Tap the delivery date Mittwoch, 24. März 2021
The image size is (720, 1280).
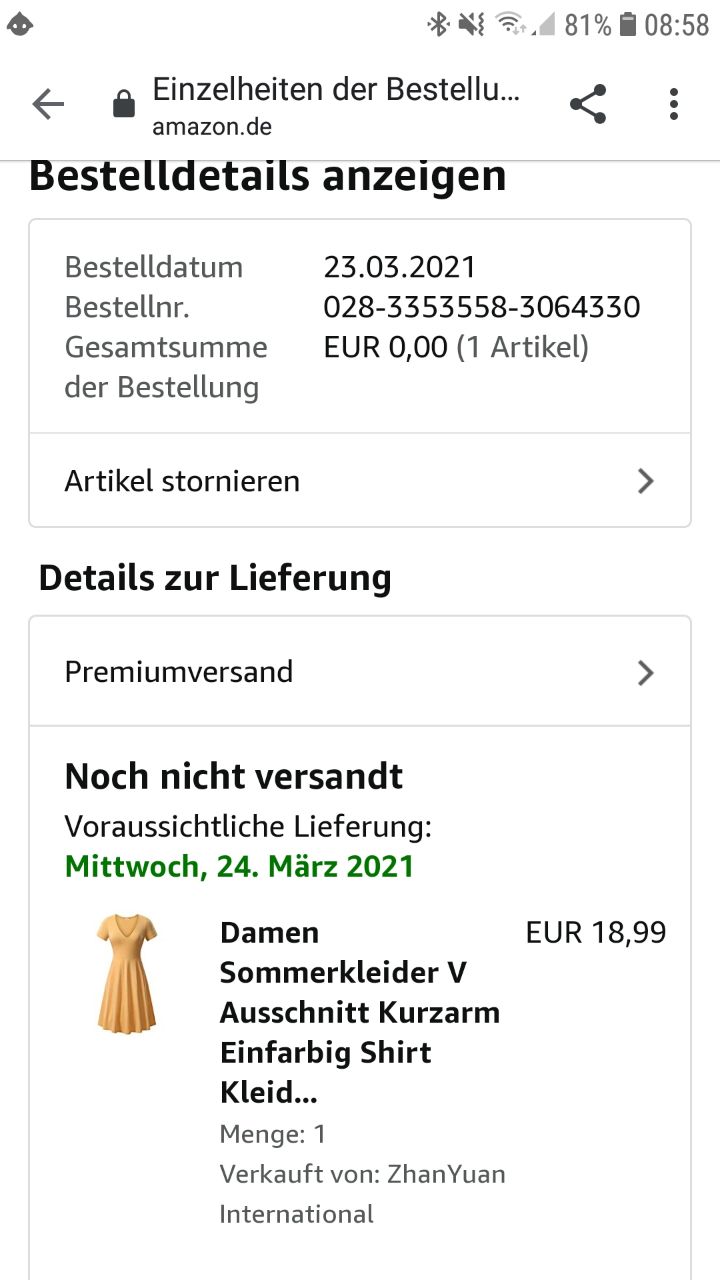239,866
